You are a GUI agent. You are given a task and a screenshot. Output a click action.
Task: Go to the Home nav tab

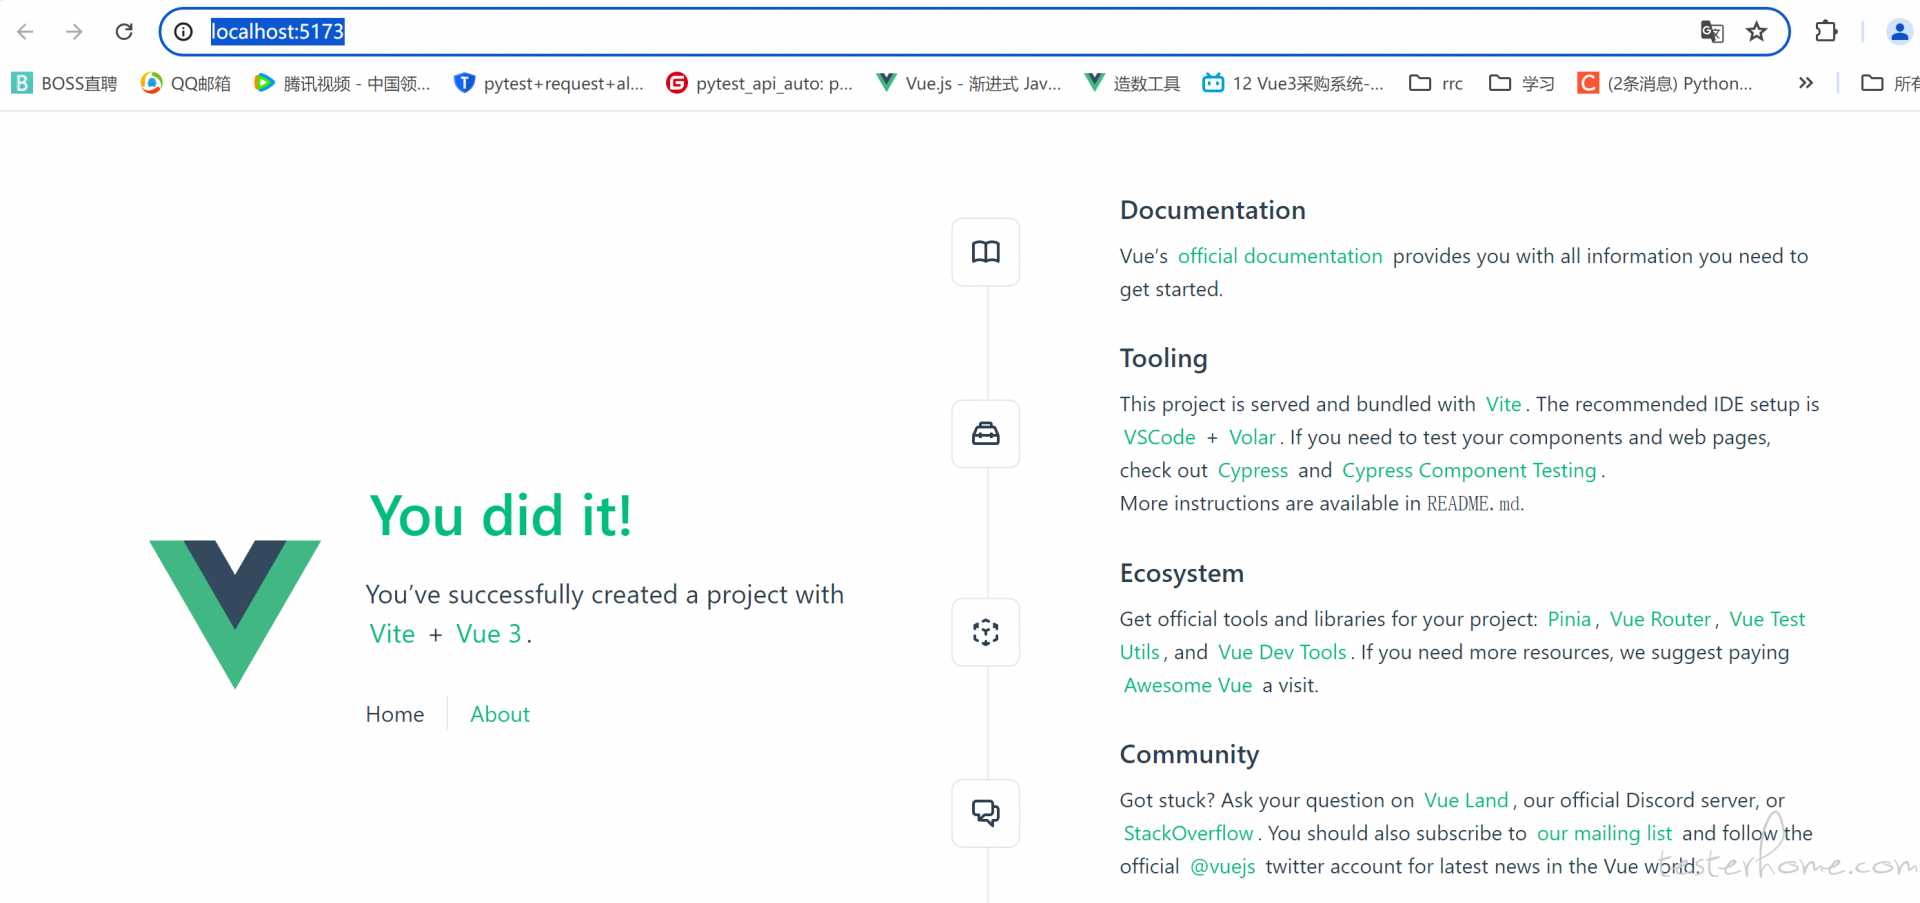point(395,714)
